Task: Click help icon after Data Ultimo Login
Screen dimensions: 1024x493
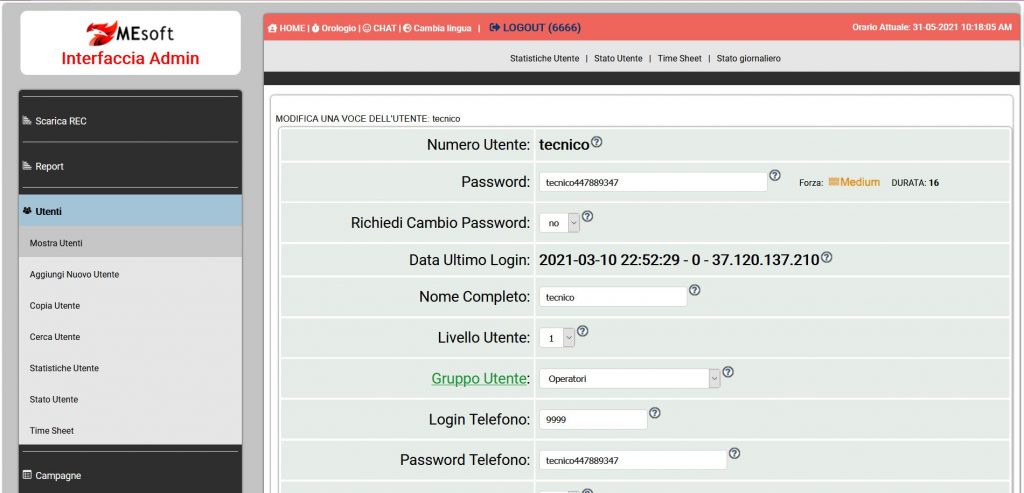Action: [826, 257]
